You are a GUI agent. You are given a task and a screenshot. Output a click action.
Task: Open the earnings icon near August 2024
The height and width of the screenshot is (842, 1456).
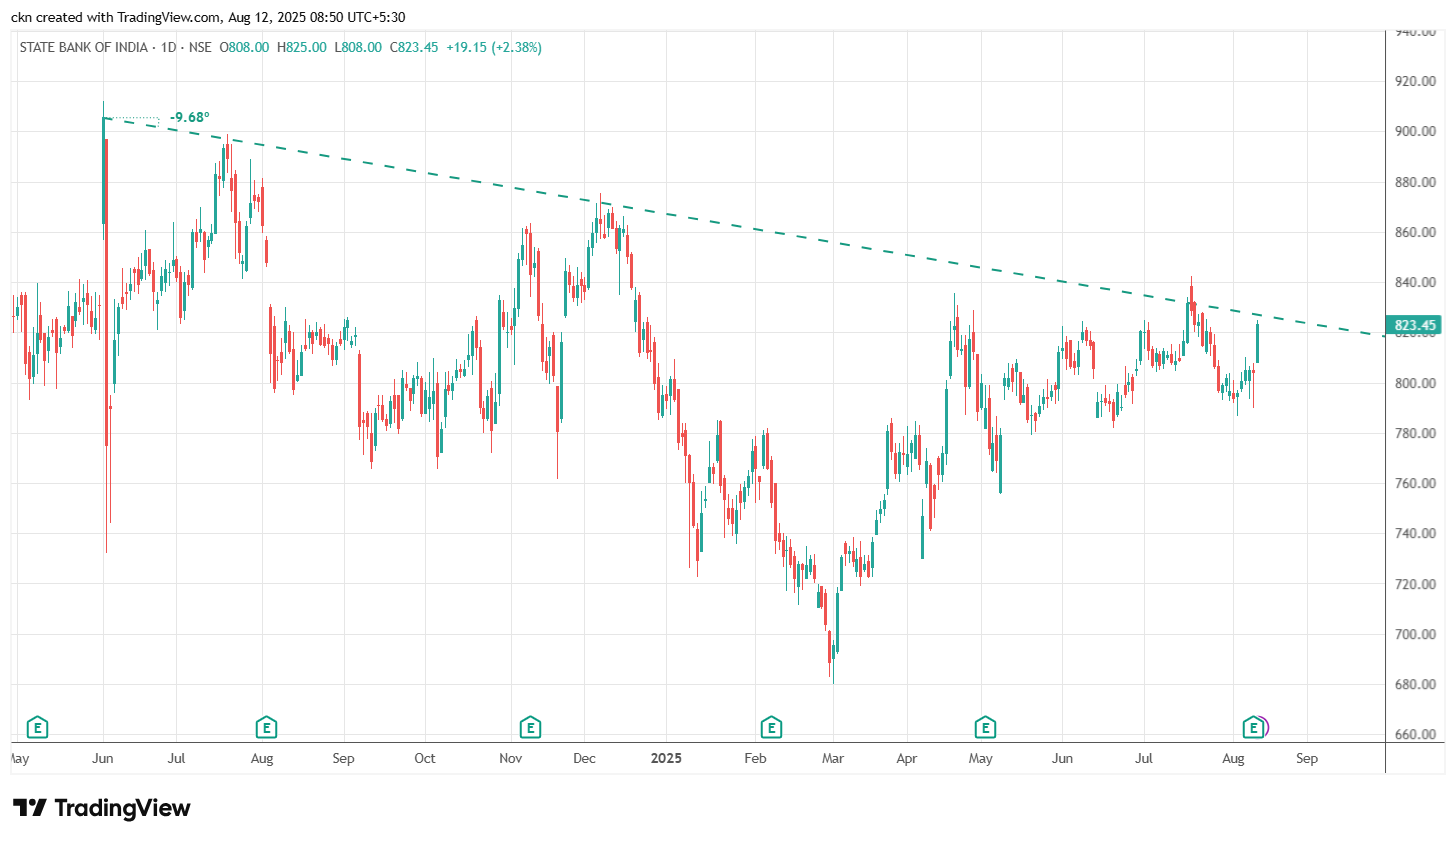pos(265,727)
